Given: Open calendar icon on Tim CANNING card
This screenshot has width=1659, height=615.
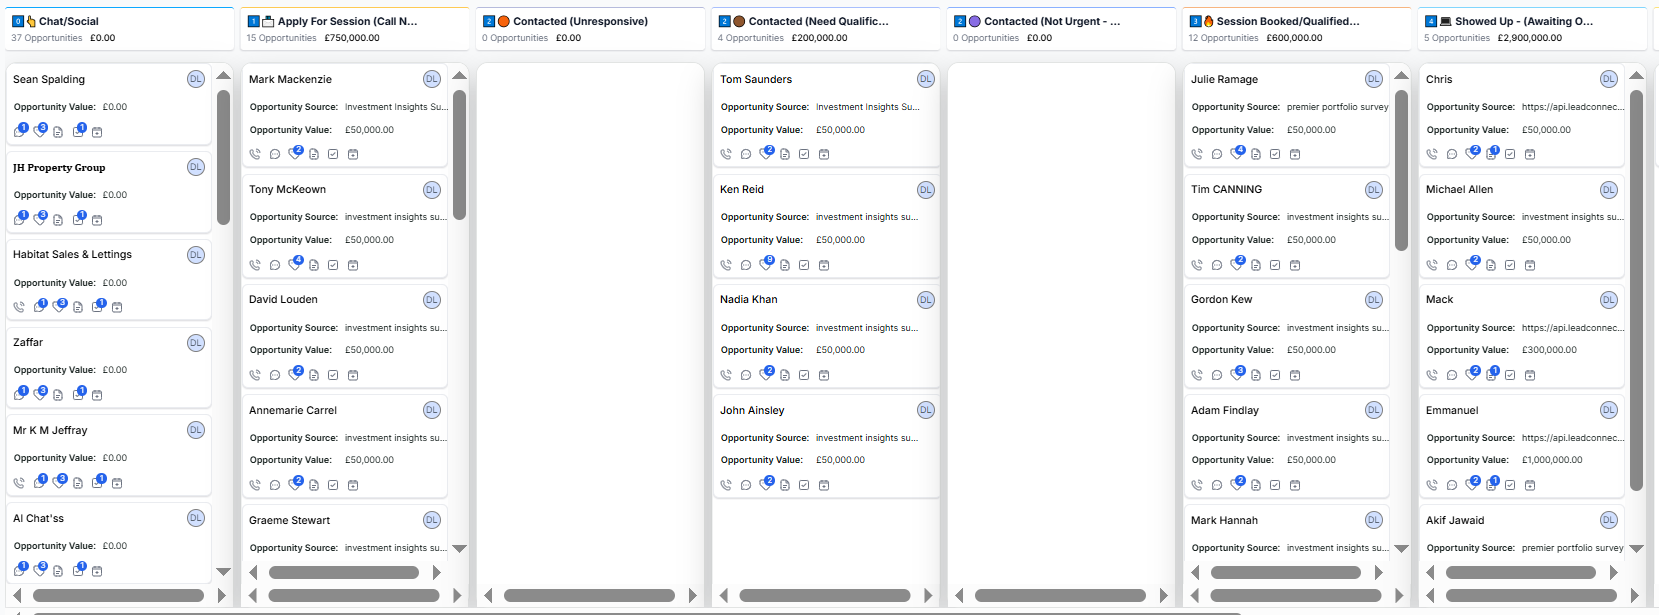Looking at the screenshot, I should click(1295, 265).
